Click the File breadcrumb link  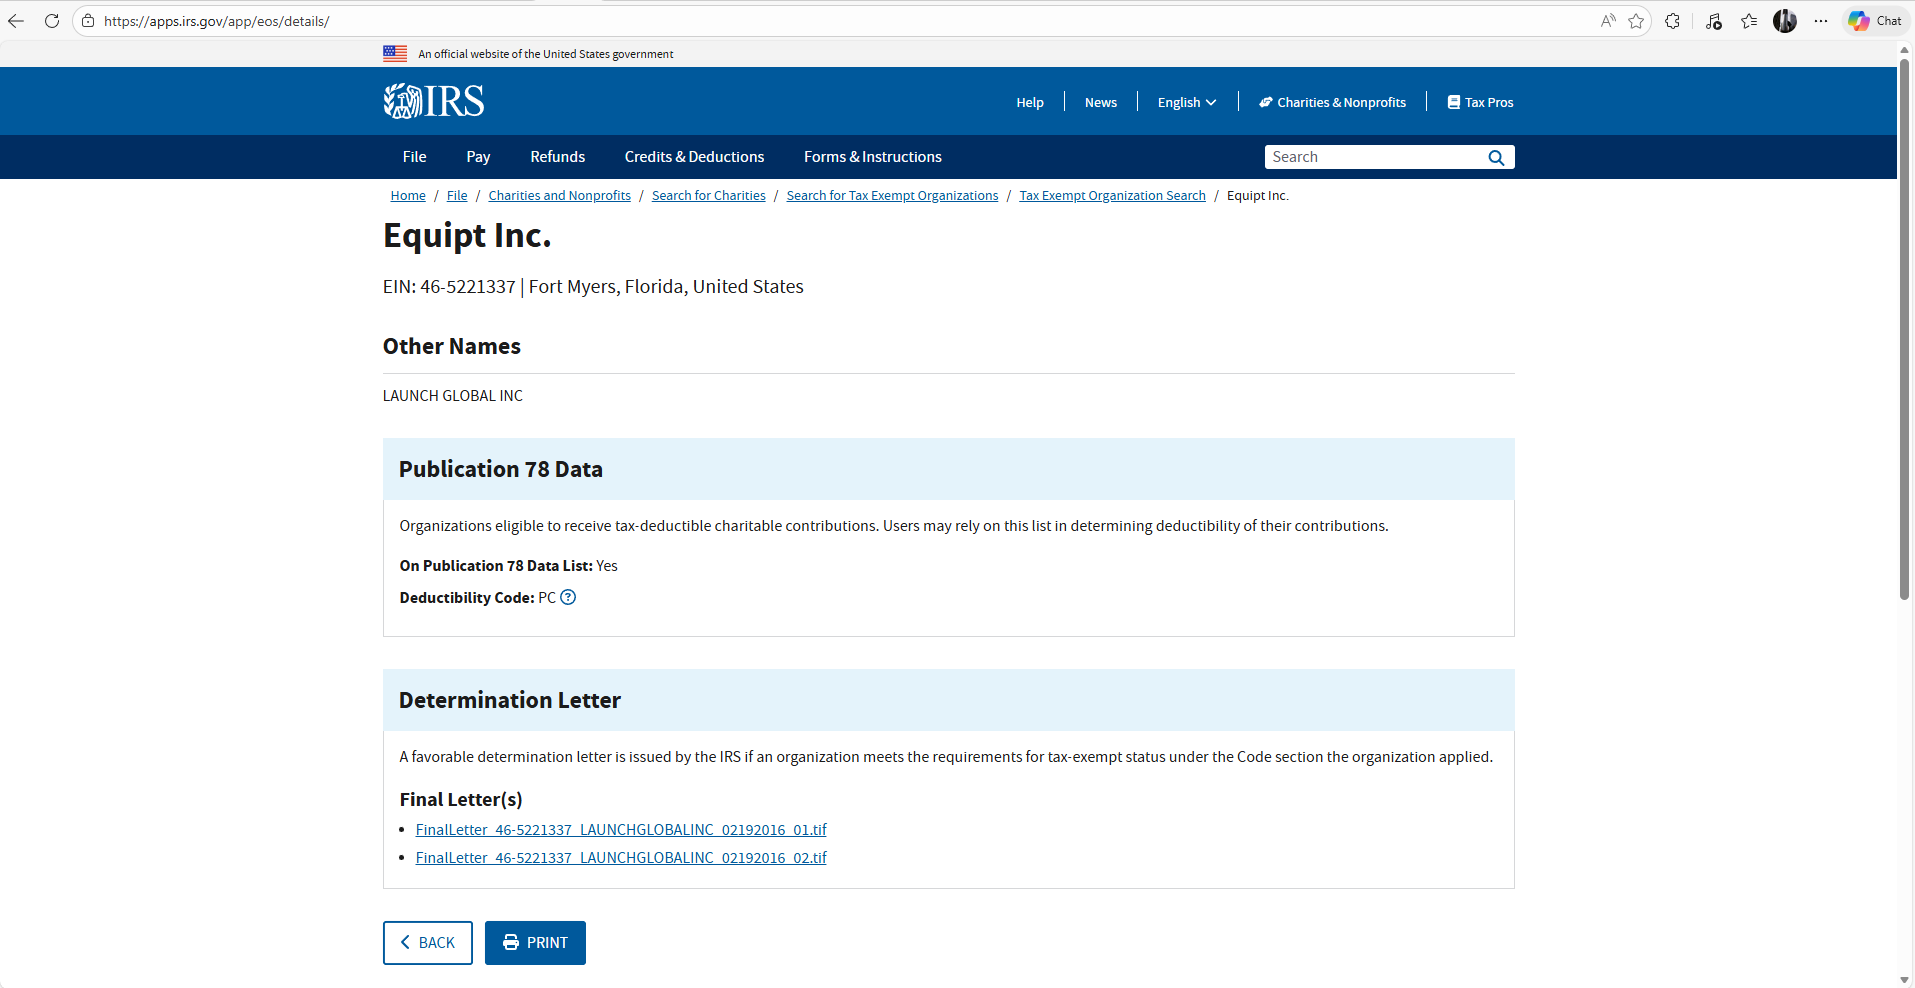click(457, 196)
